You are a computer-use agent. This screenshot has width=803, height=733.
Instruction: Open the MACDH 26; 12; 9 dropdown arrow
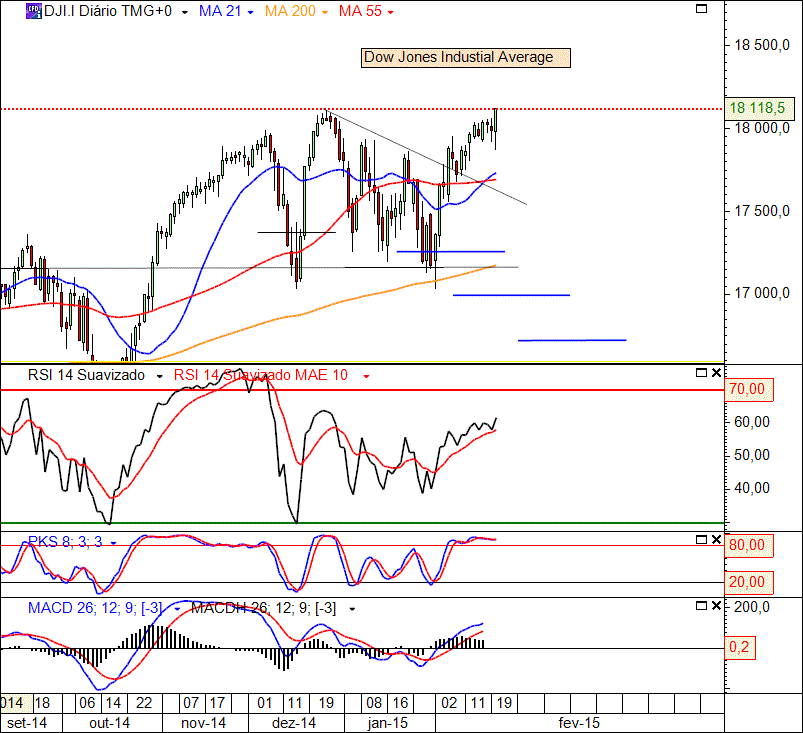(x=352, y=610)
